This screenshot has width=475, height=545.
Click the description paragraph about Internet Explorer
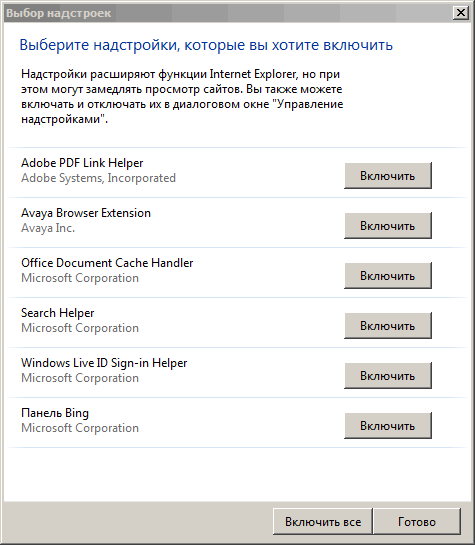tap(182, 96)
